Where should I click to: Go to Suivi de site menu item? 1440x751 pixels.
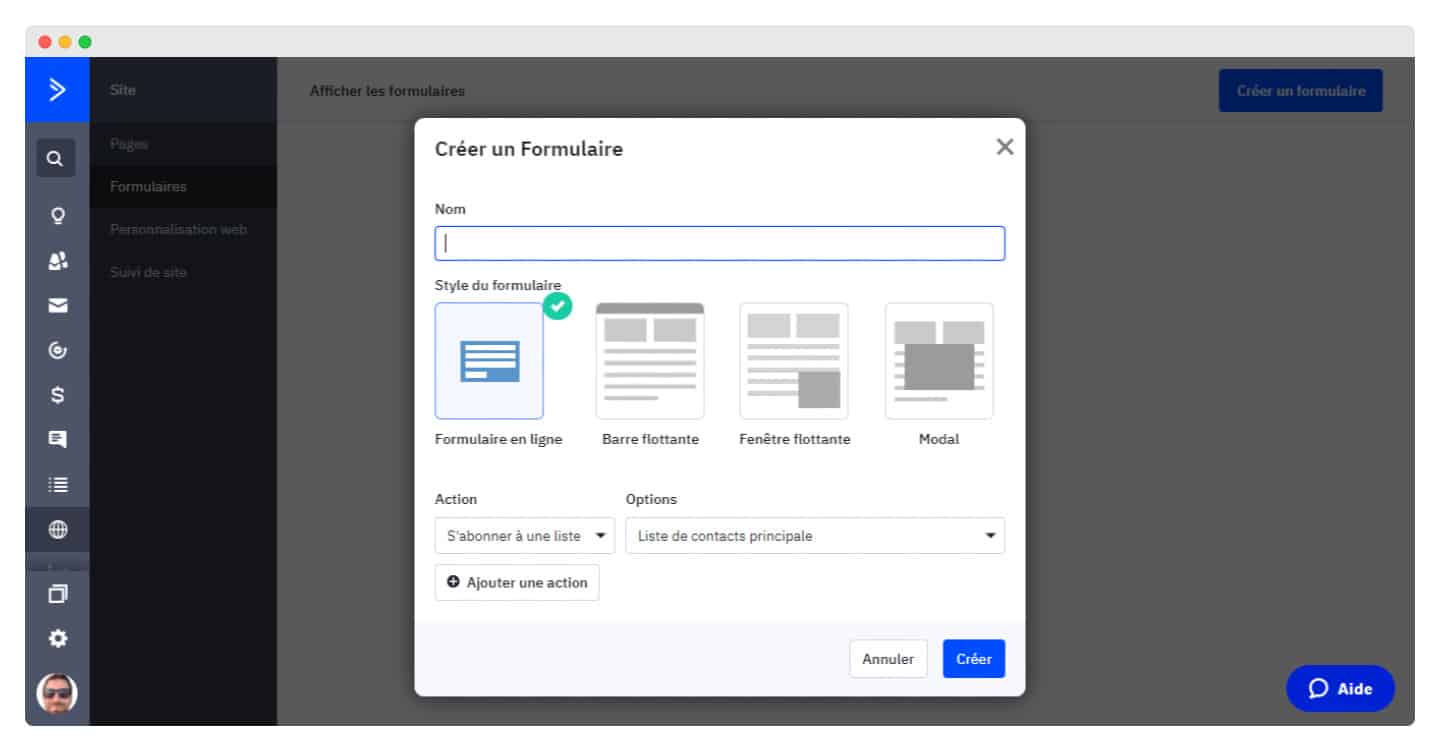(x=148, y=272)
